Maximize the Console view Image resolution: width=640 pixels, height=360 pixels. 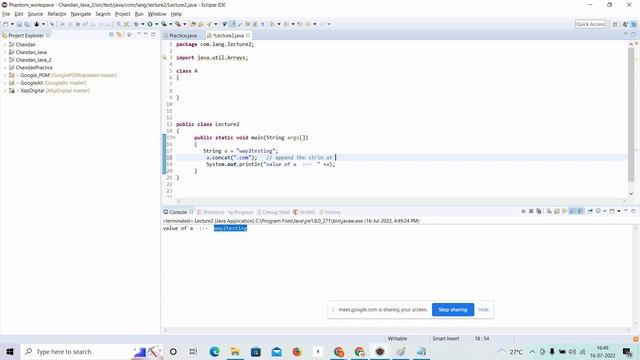click(633, 211)
